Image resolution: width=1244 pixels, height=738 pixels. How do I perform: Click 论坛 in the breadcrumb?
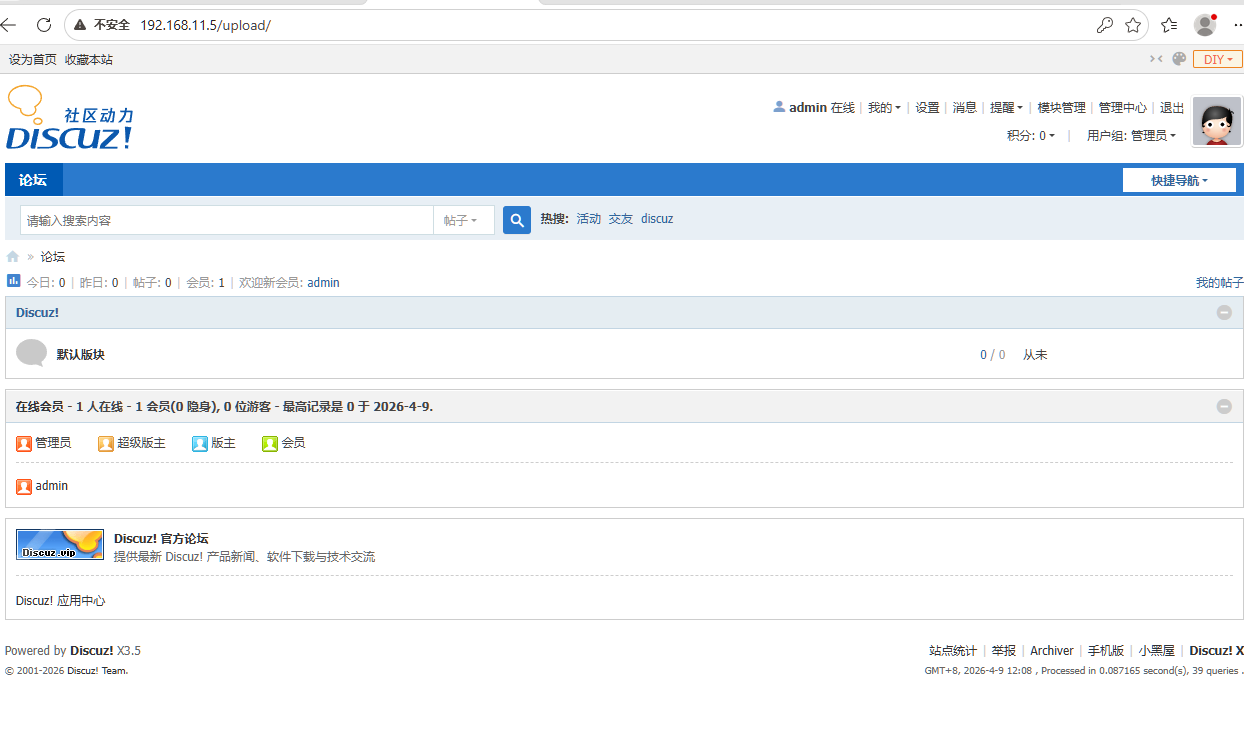(x=53, y=257)
